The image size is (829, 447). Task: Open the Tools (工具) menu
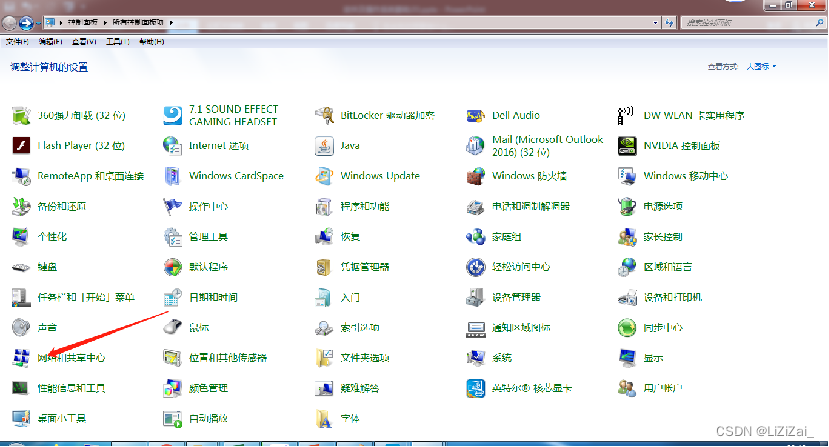117,41
